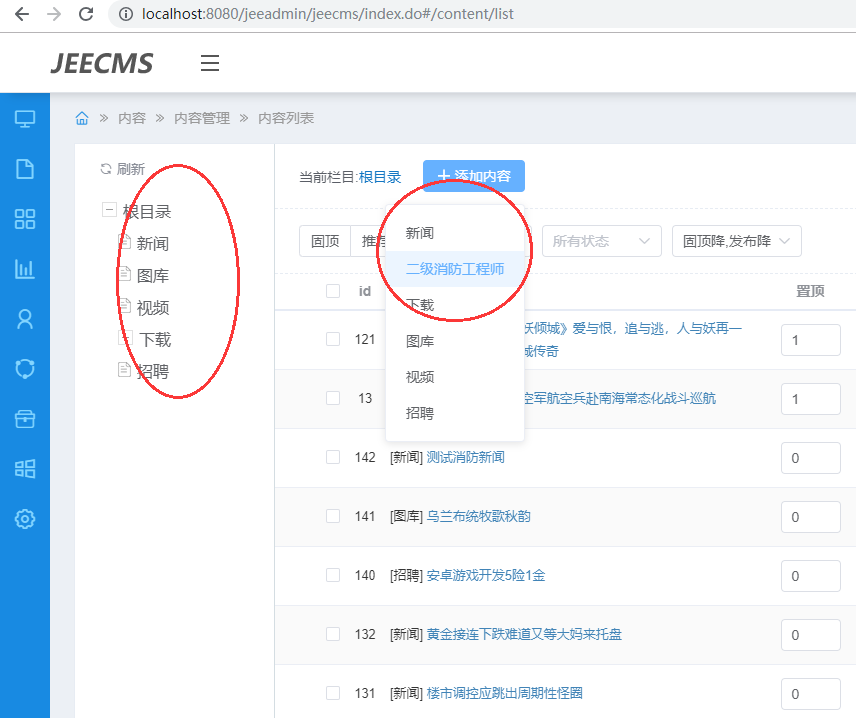The height and width of the screenshot is (718, 856).
Task: Tick the checkbox for row id 131
Action: [x=333, y=693]
